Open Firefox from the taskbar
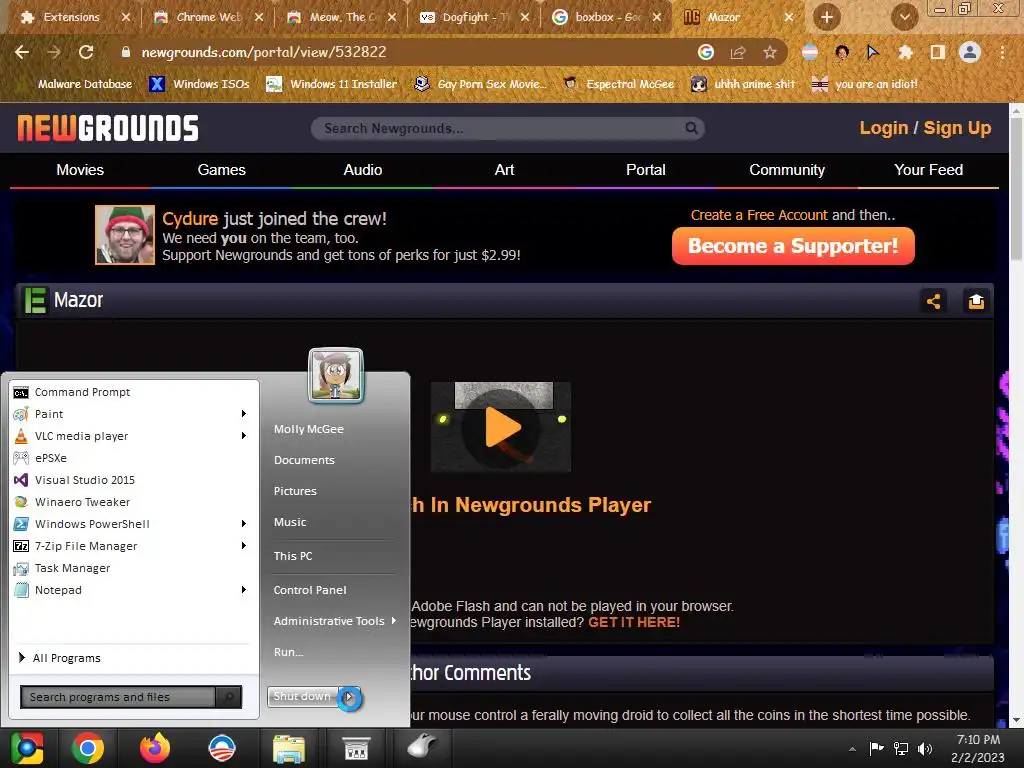1024x768 pixels. [x=155, y=748]
